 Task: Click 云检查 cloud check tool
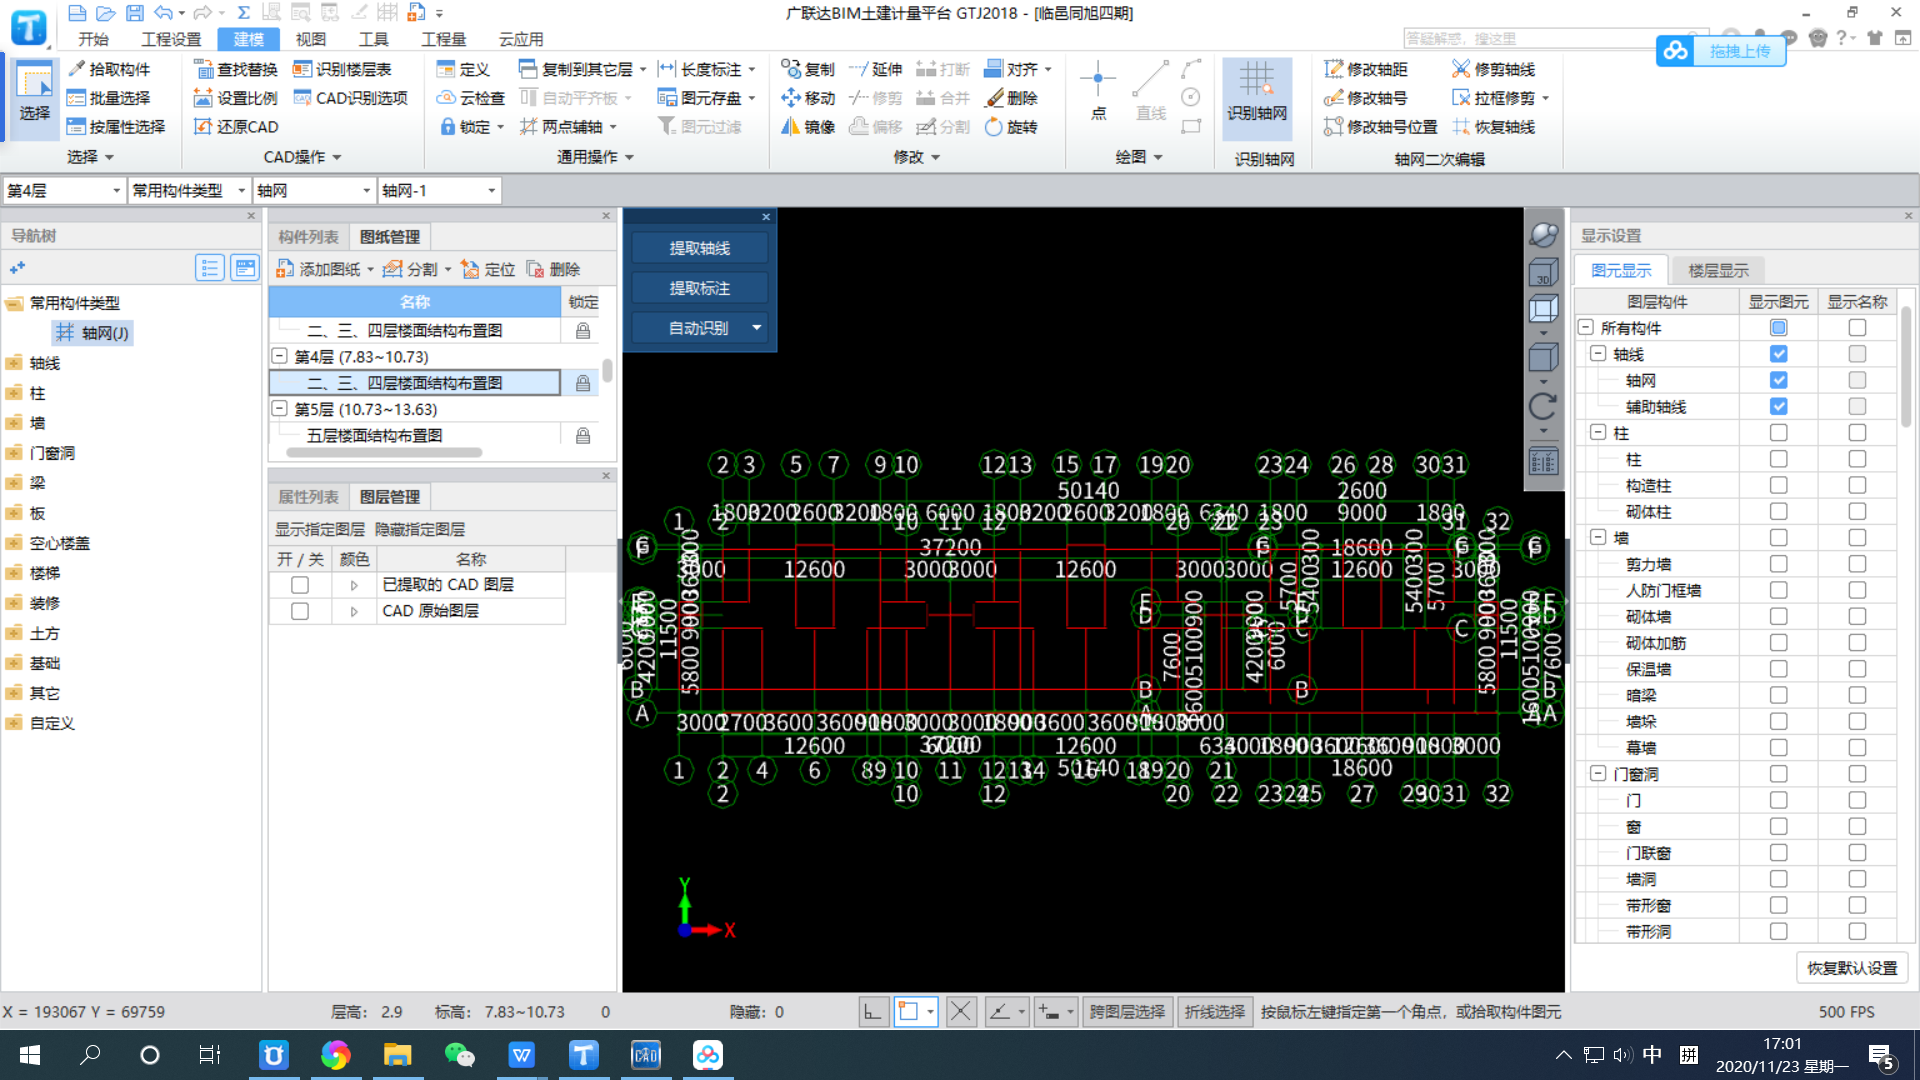coord(471,98)
